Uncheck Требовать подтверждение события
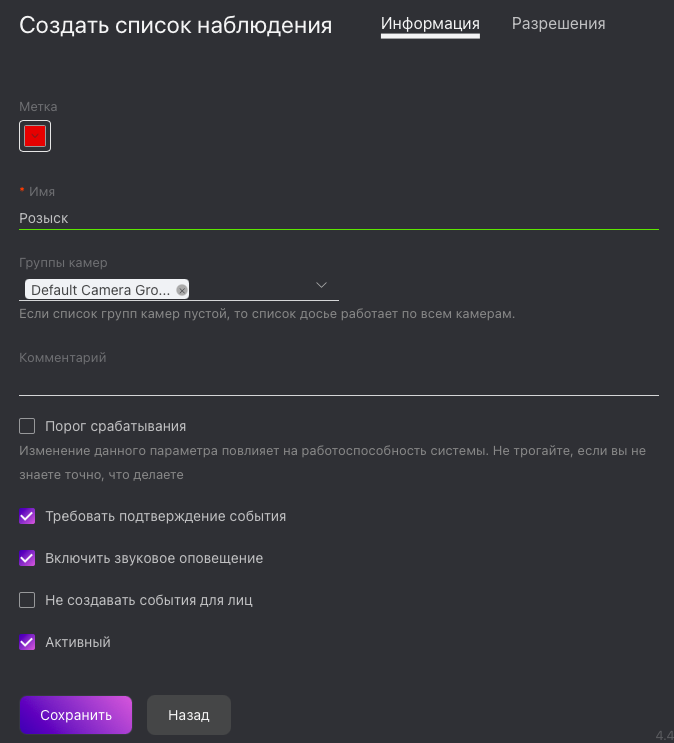The width and height of the screenshot is (674, 743). click(27, 516)
